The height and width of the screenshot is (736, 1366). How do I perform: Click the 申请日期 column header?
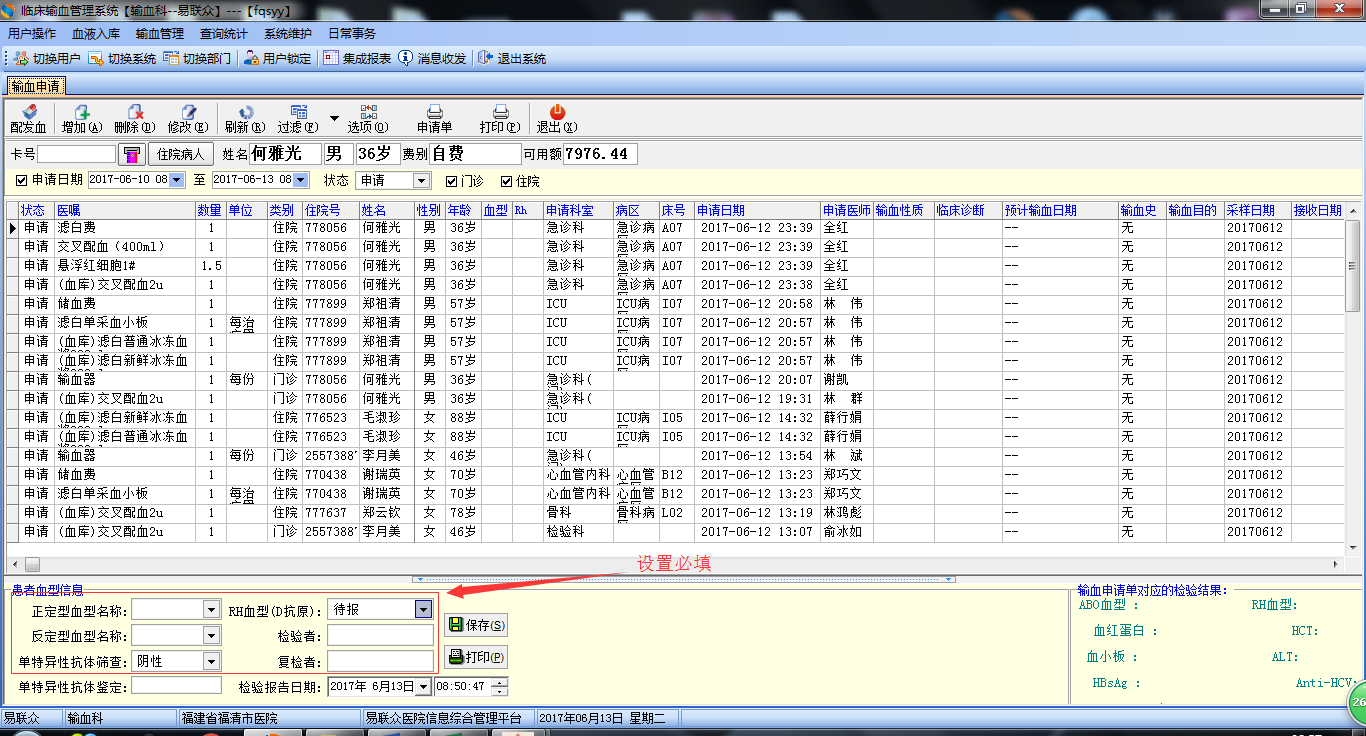757,210
